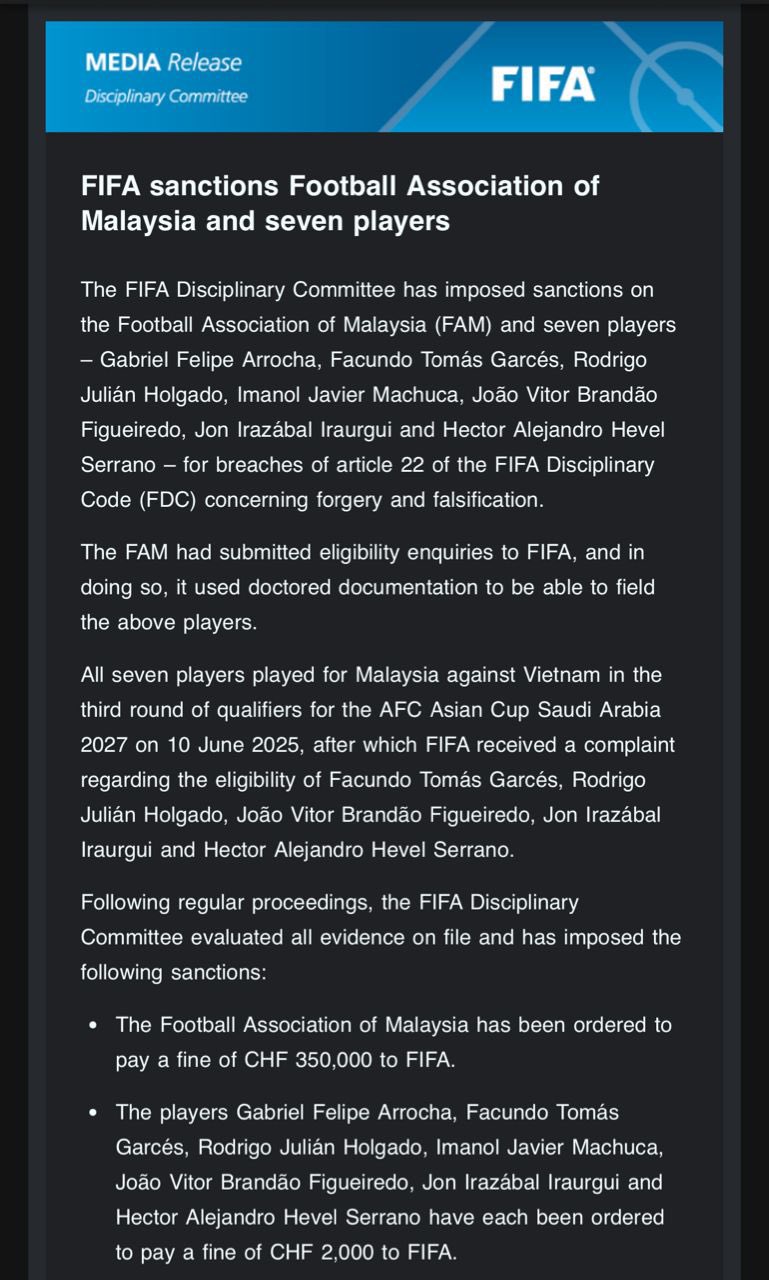Click the "following sanctions:" text
769x1280 pixels.
[172, 972]
